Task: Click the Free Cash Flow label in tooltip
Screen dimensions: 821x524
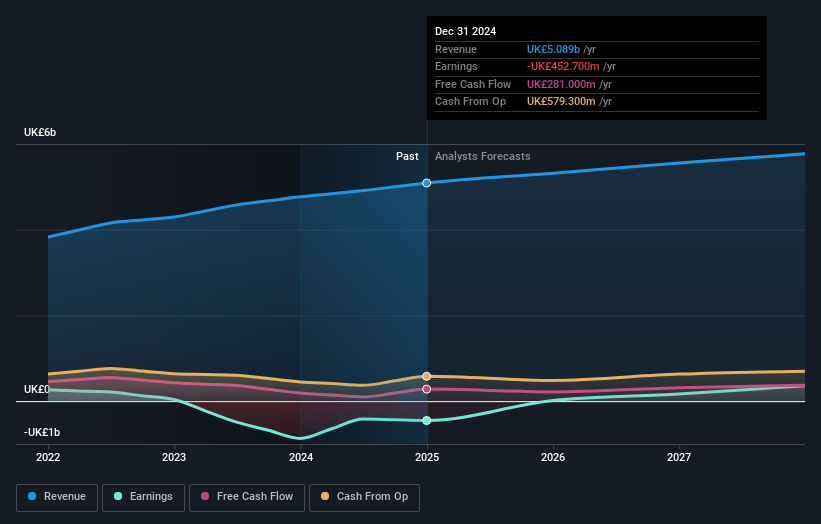Action: click(x=473, y=84)
